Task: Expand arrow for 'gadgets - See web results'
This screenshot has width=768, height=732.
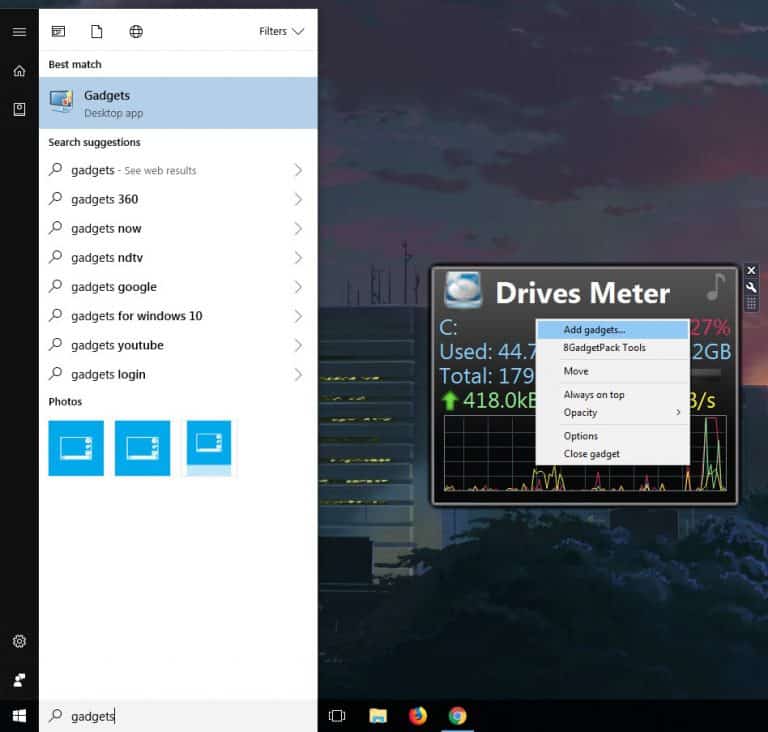Action: point(298,170)
